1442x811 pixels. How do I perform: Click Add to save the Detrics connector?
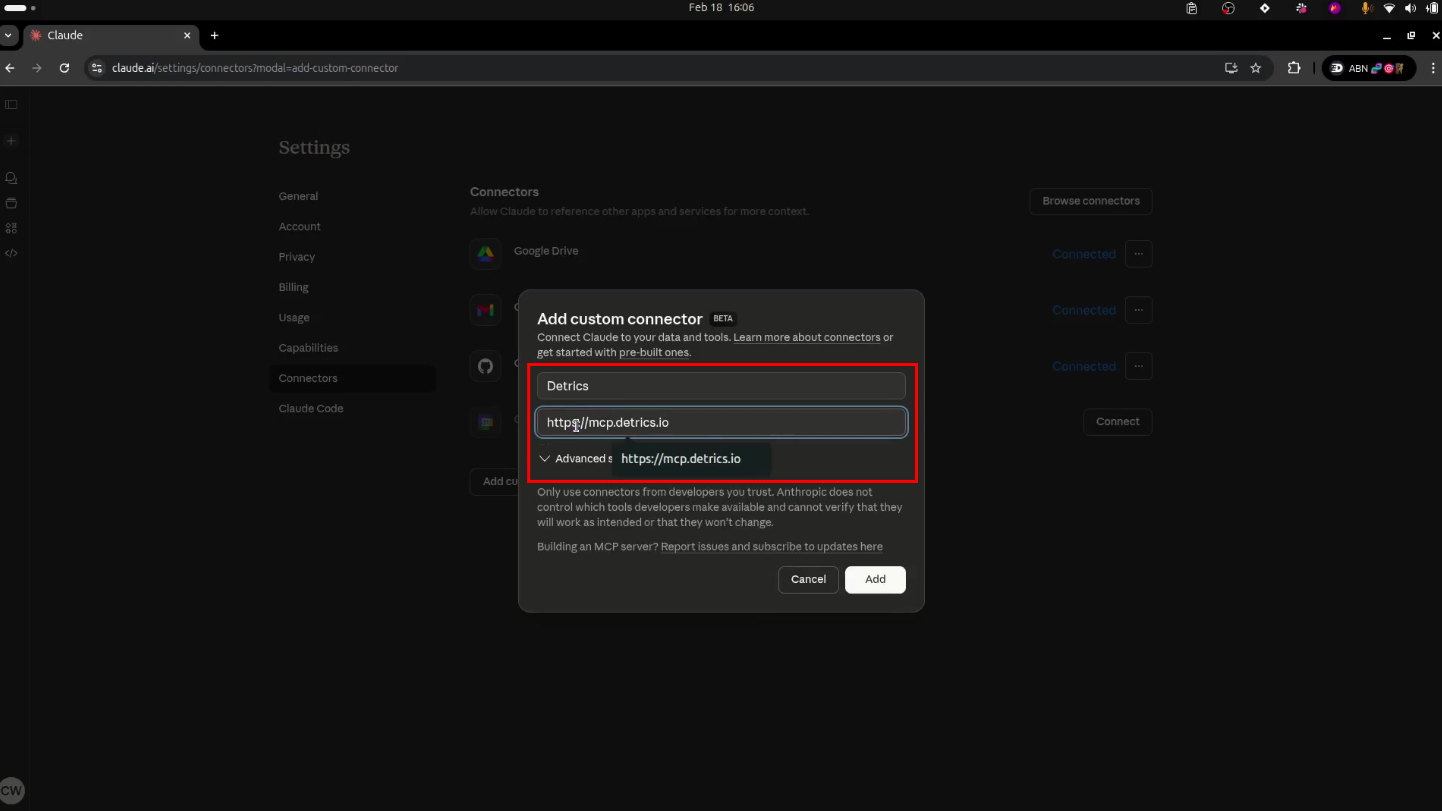[874, 579]
